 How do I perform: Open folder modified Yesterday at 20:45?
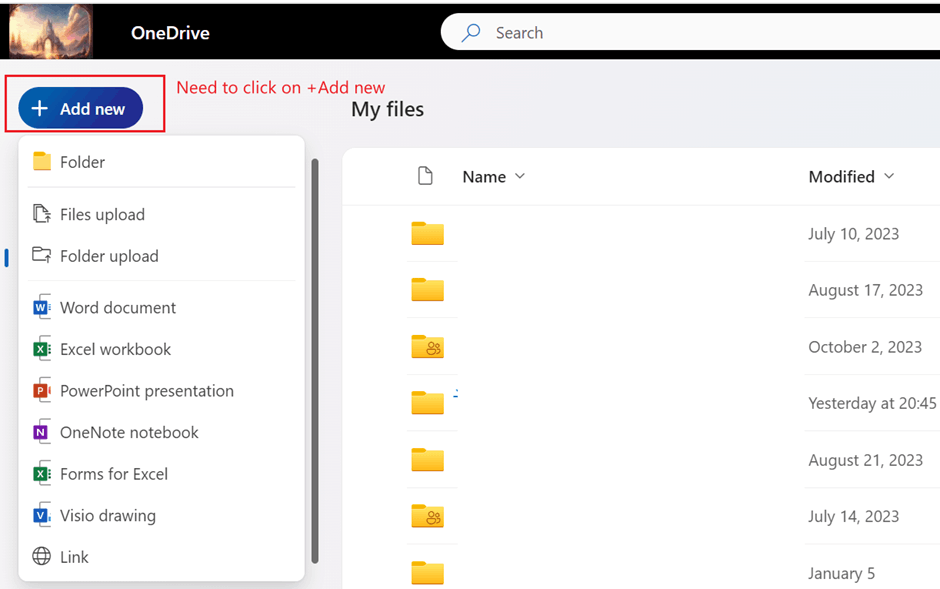coord(427,403)
